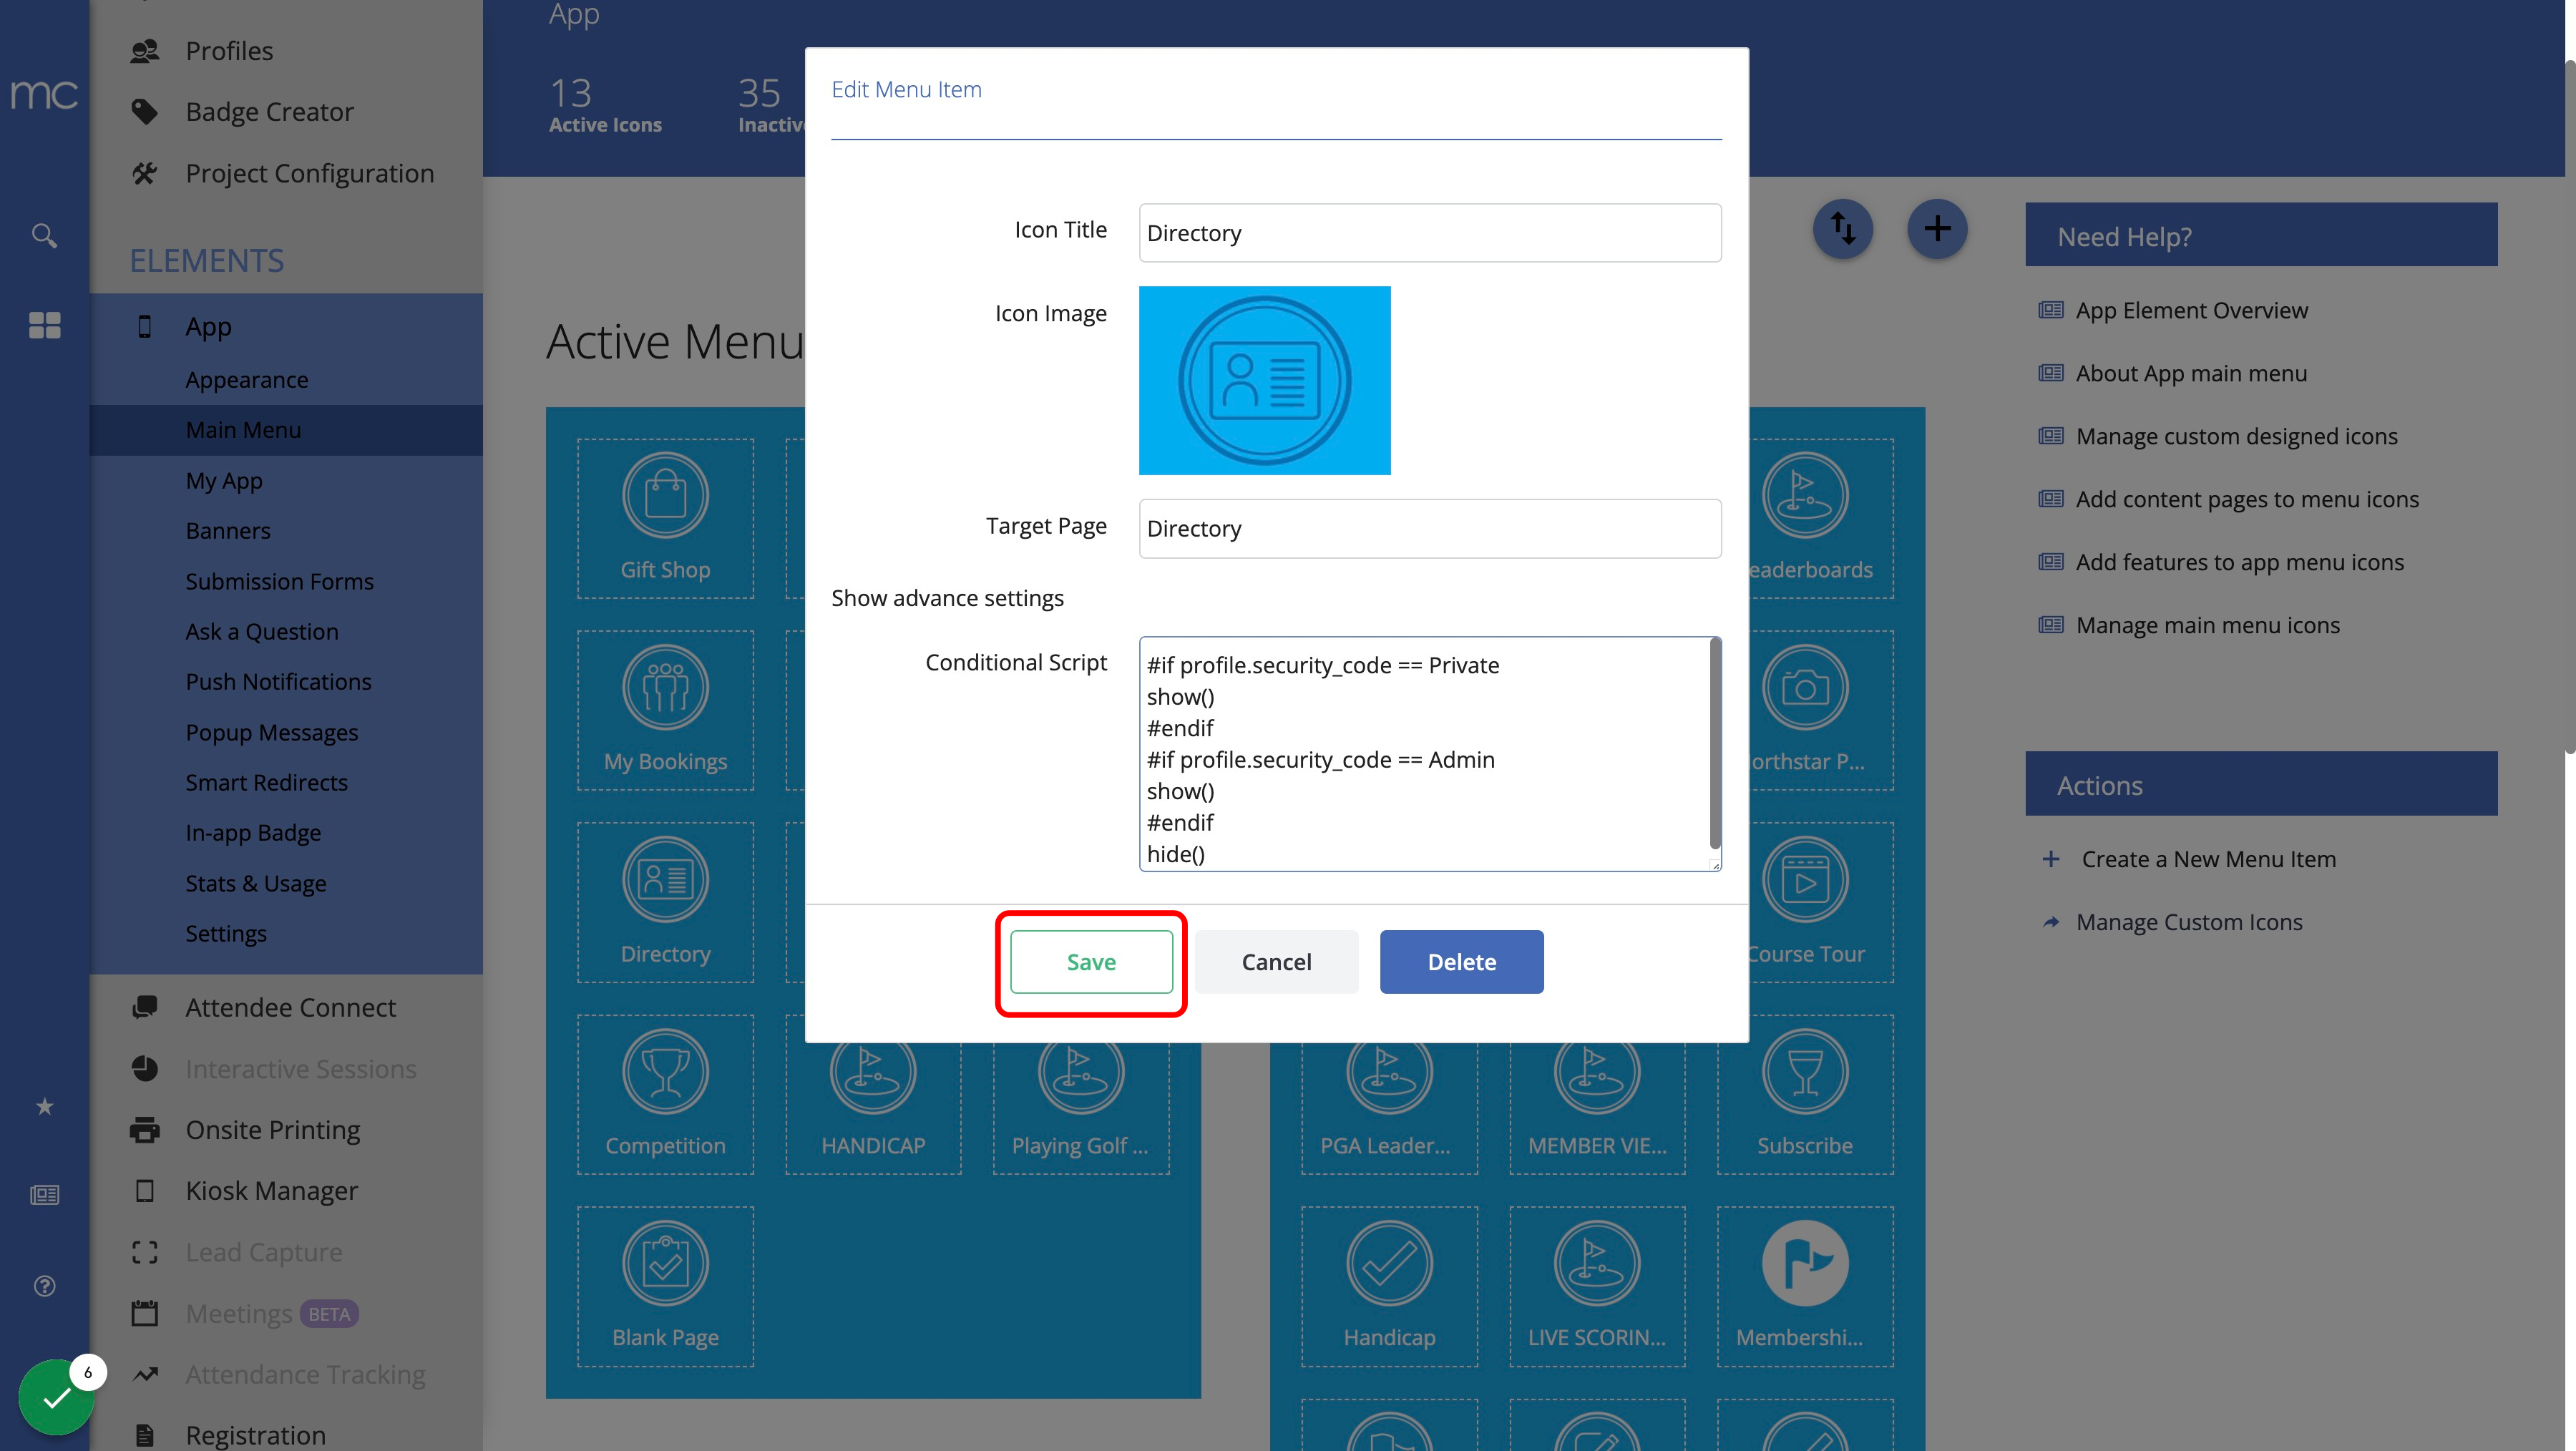
Task: Open the dashboard grid icon in left rail
Action: click(44, 325)
